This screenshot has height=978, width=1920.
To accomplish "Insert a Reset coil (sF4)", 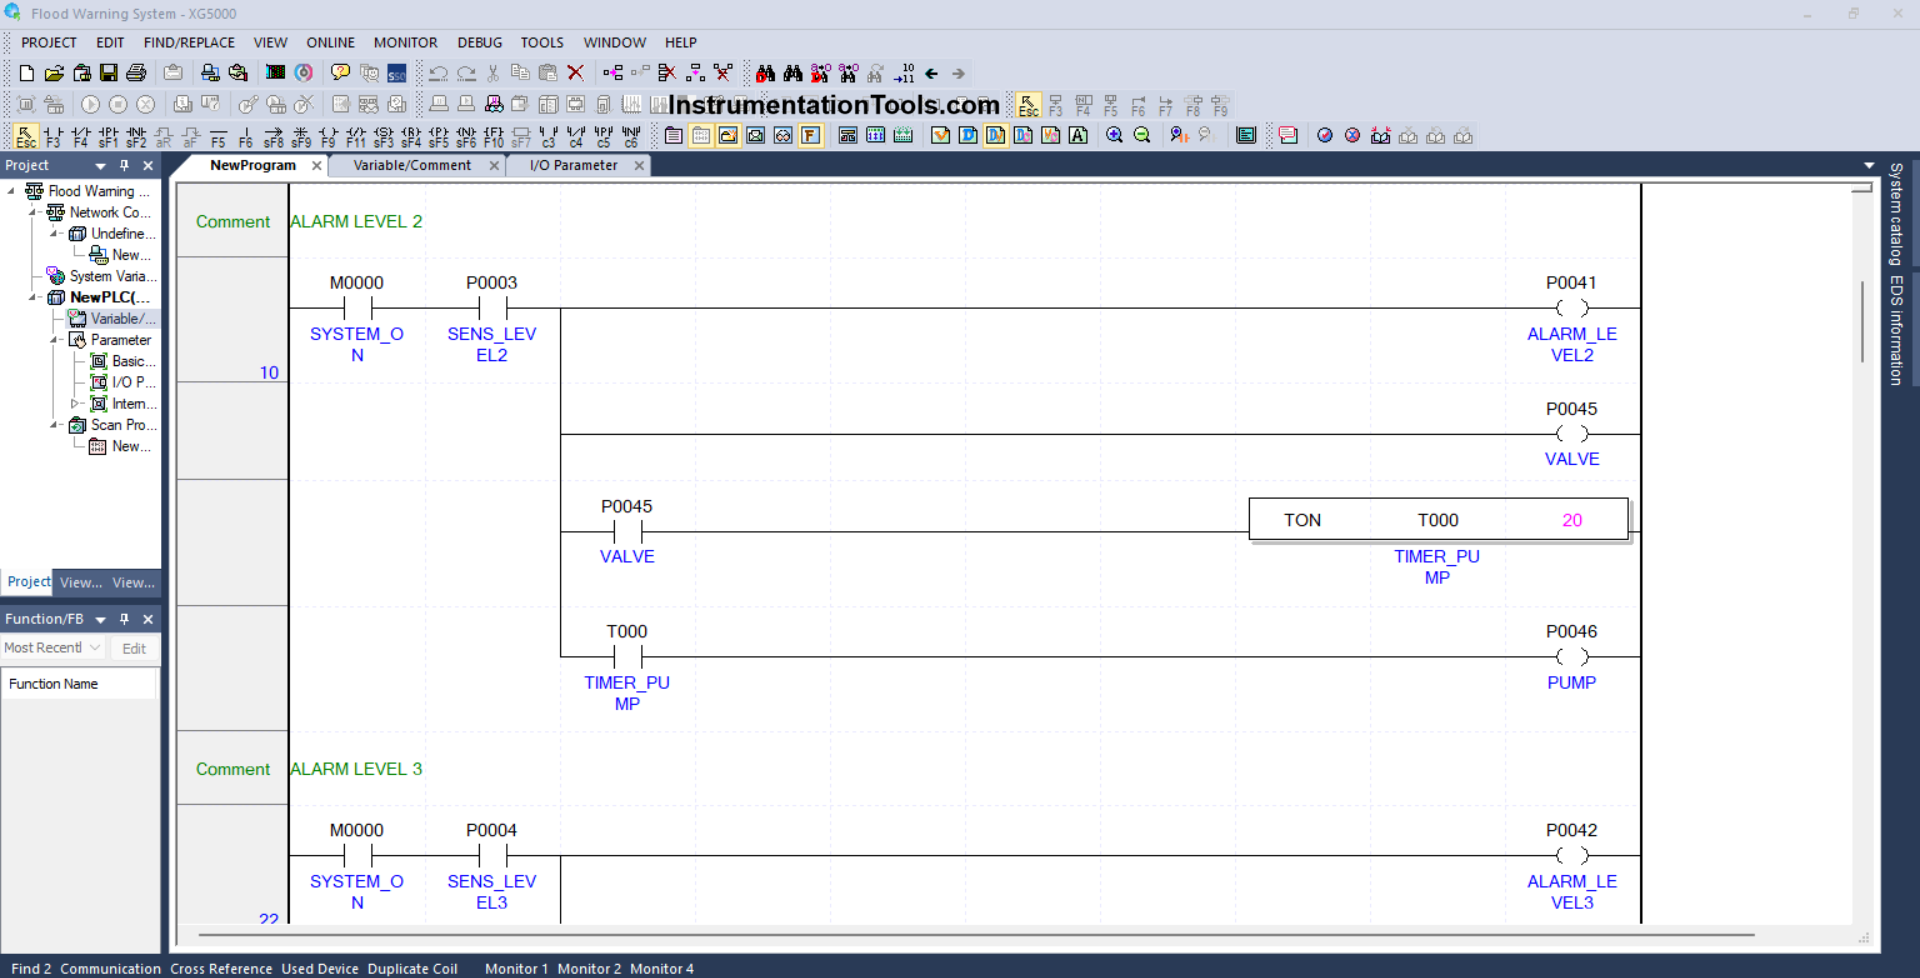I will [411, 136].
